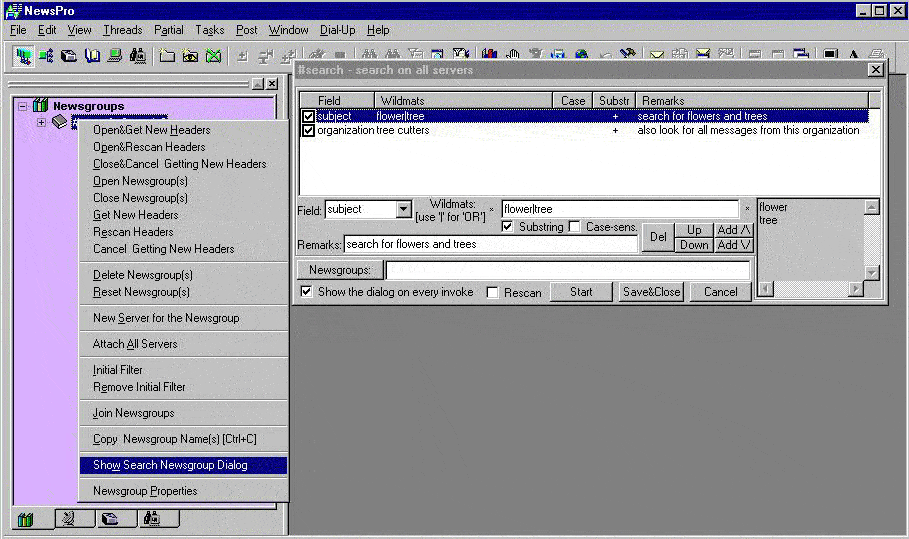909x539 pixels.
Task: Select Show Search Newsgroup Dialog menu entry
Action: (183, 465)
